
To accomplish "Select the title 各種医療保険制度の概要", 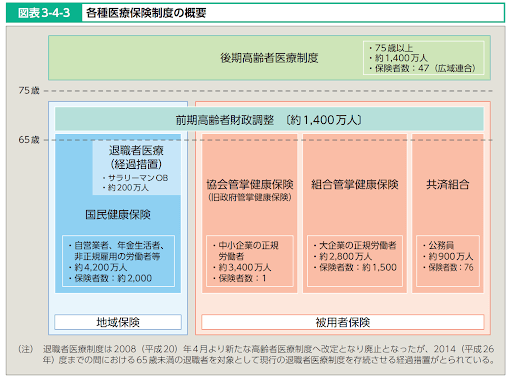I will [x=146, y=13].
